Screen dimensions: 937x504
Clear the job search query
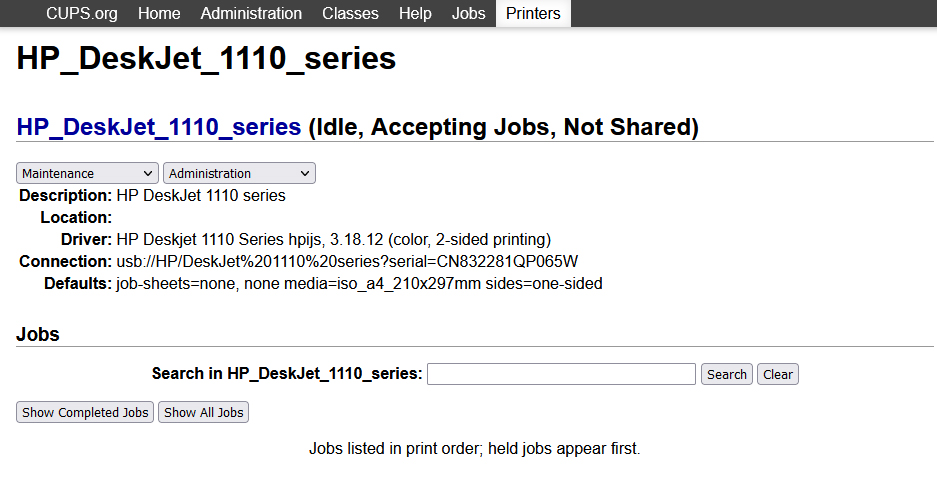[777, 374]
